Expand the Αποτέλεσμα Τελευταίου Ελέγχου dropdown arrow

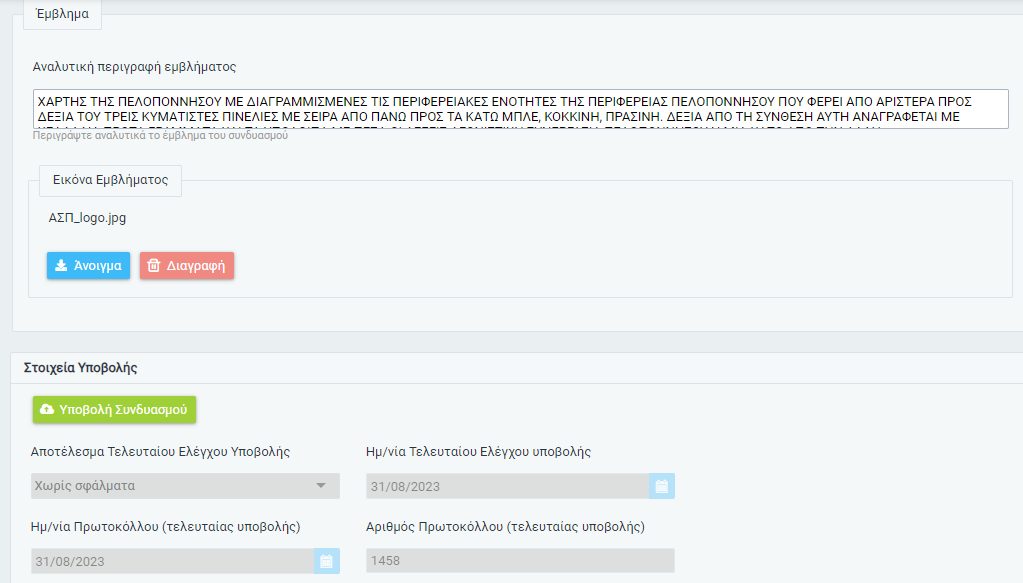321,486
